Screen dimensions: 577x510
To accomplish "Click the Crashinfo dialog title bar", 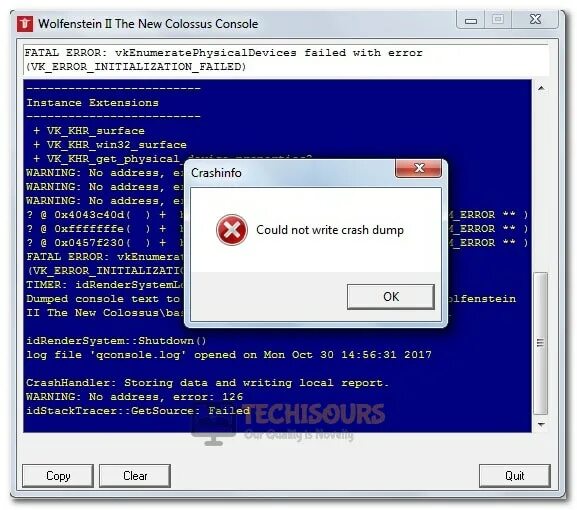I will click(293, 173).
